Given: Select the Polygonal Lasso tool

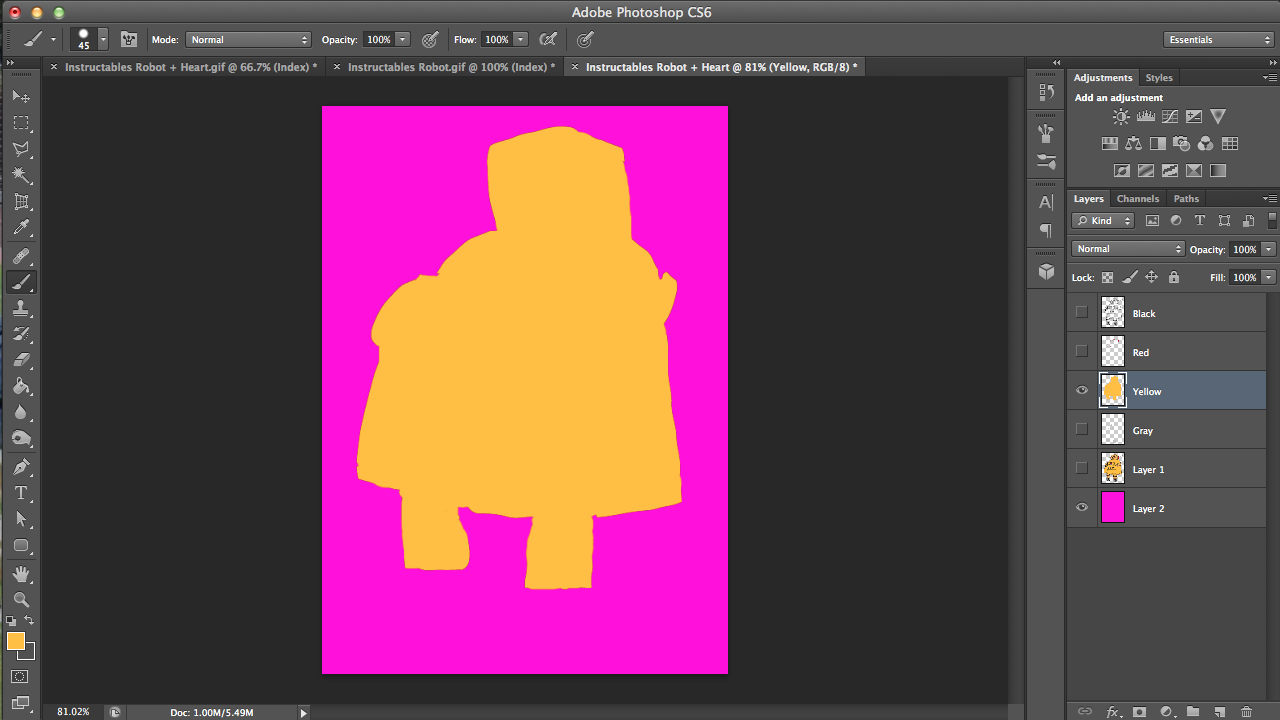Looking at the screenshot, I should click(21, 149).
